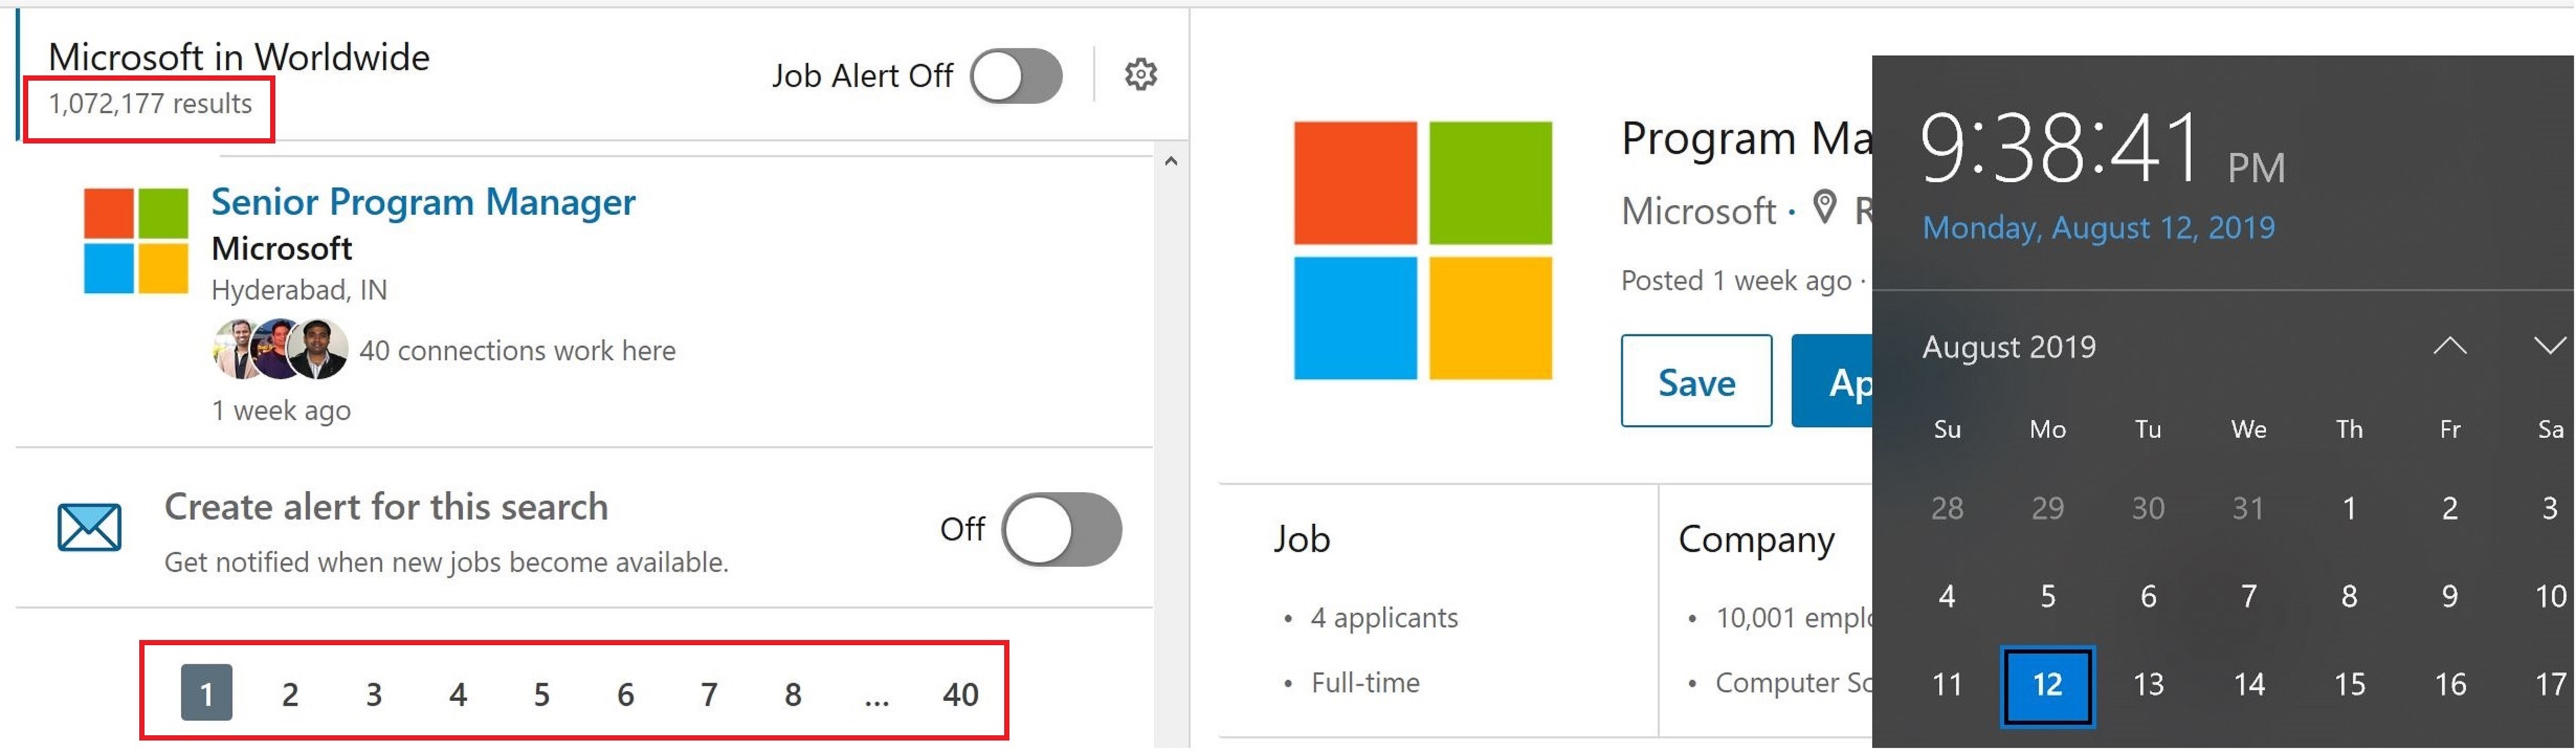
Task: Go to results page 2
Action: click(290, 694)
